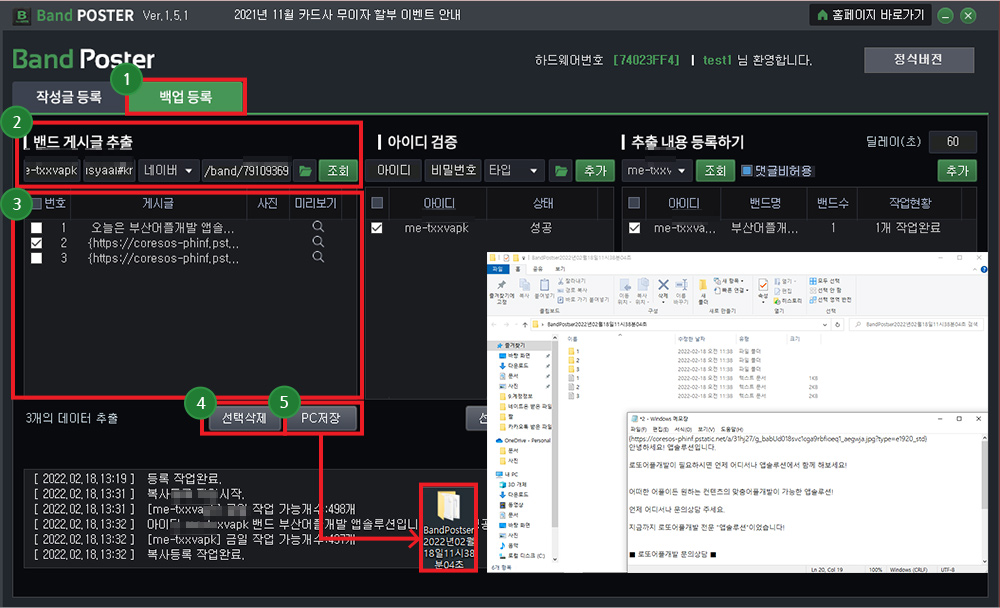Open the me-txxv account dropdown
Screen dimensions: 1000x608
coord(657,171)
